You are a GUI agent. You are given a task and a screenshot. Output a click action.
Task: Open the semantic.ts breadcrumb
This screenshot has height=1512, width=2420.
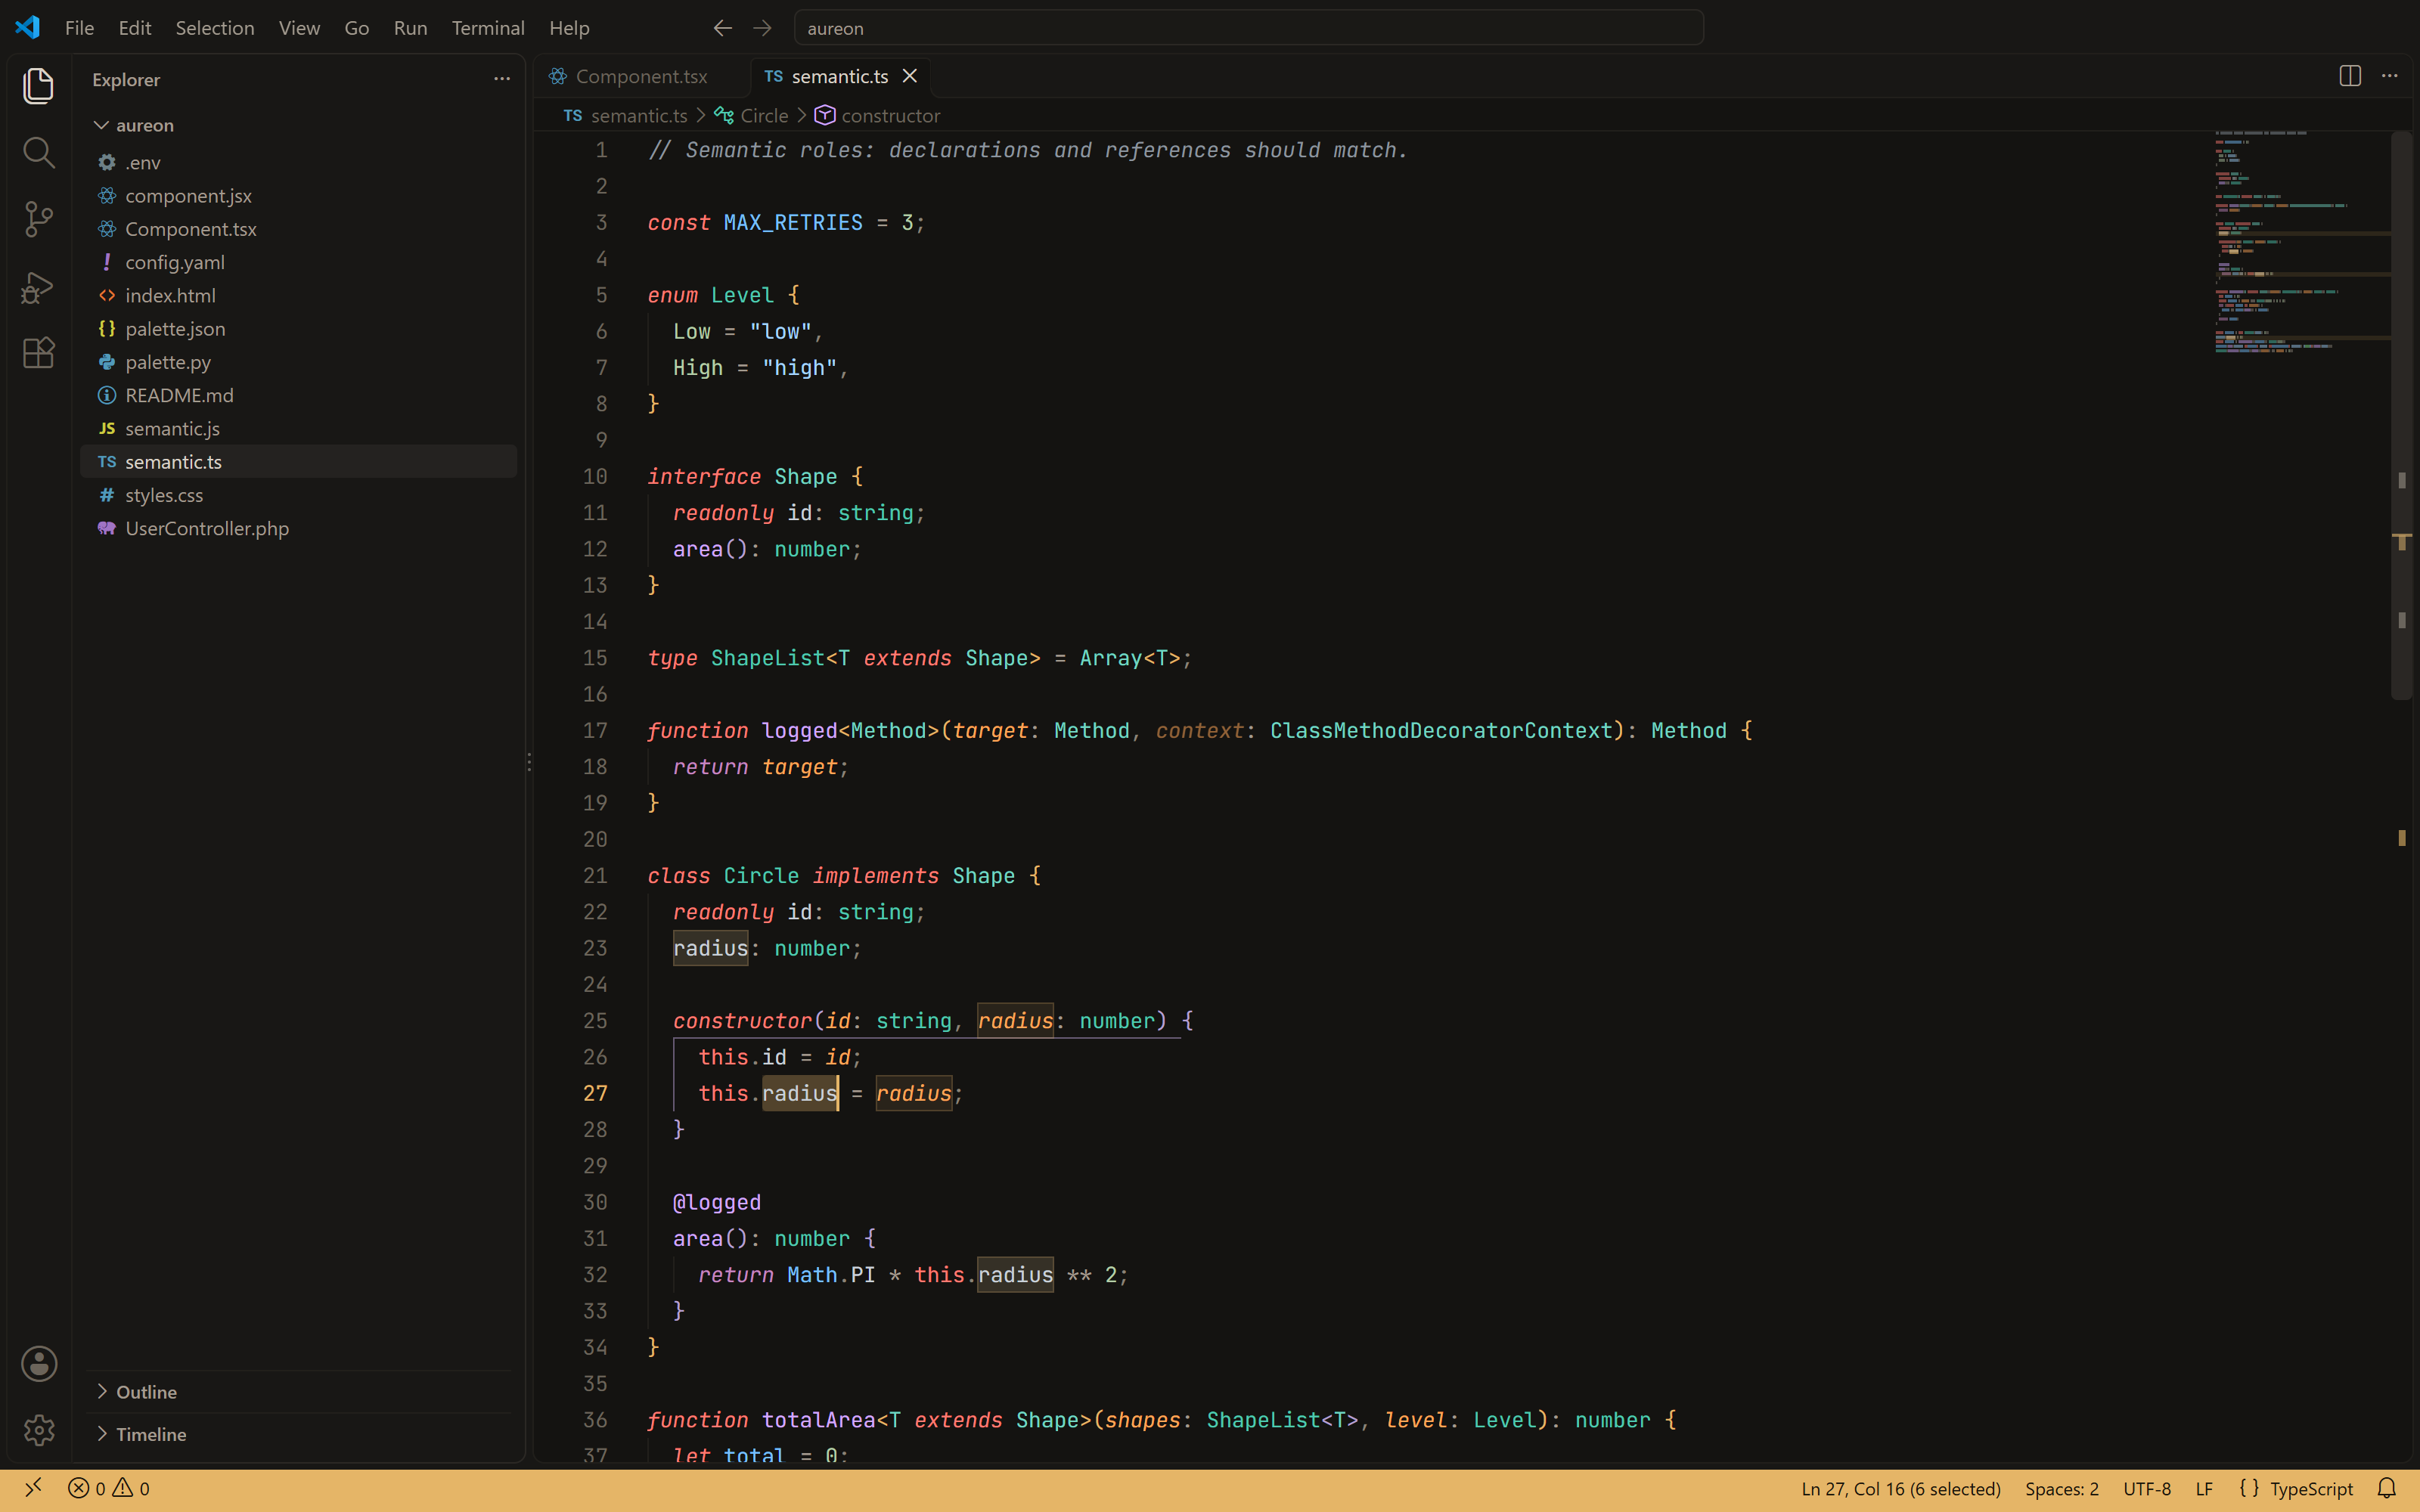pos(626,116)
